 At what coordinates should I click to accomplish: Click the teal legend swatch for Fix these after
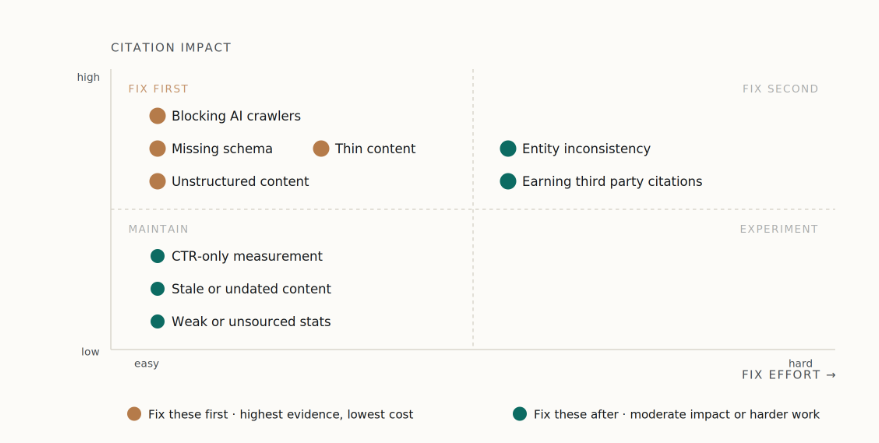coord(520,414)
